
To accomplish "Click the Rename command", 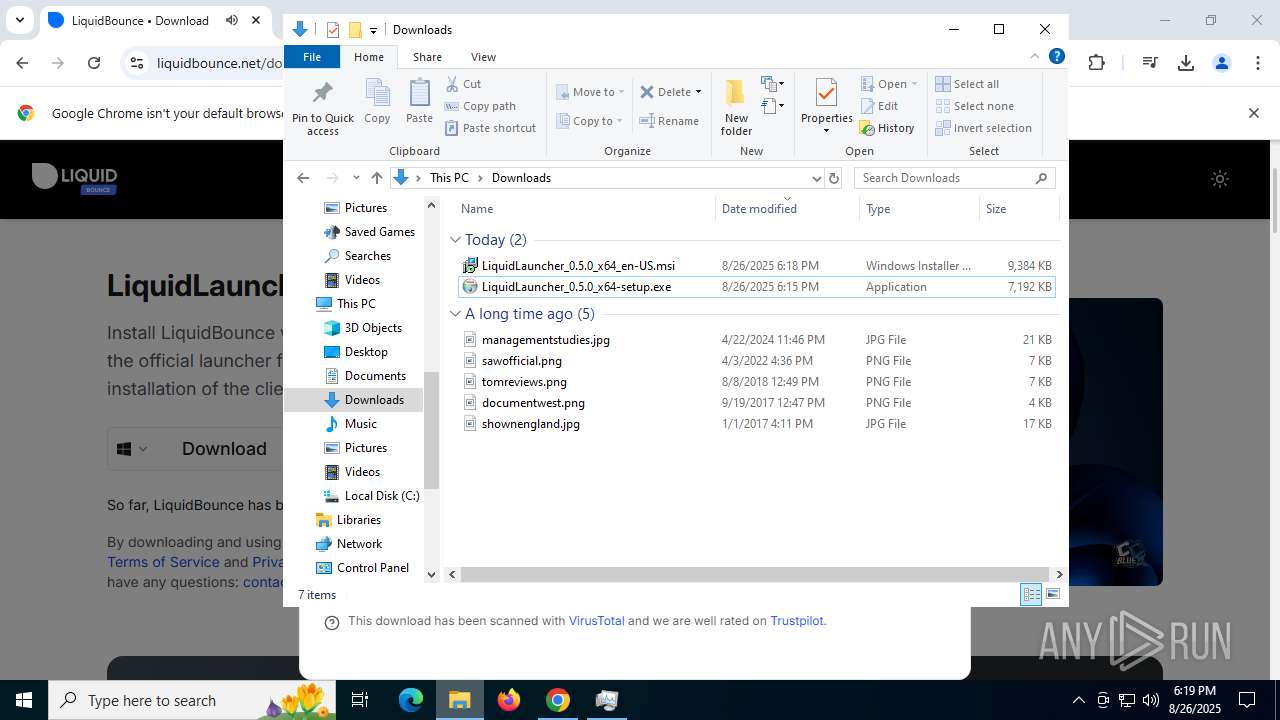I will point(669,121).
